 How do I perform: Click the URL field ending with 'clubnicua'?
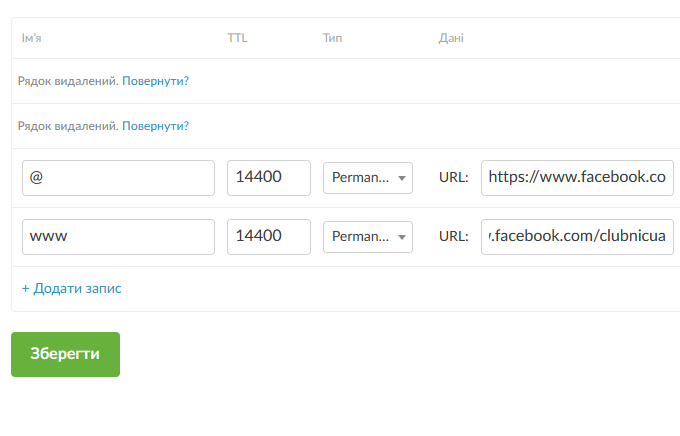tap(577, 237)
